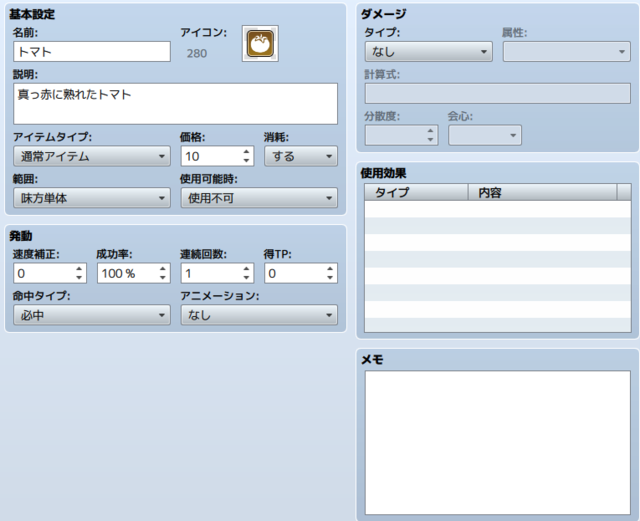Open the アイテムタイプ dropdown
Screen dimensions: 640x521
92,156
